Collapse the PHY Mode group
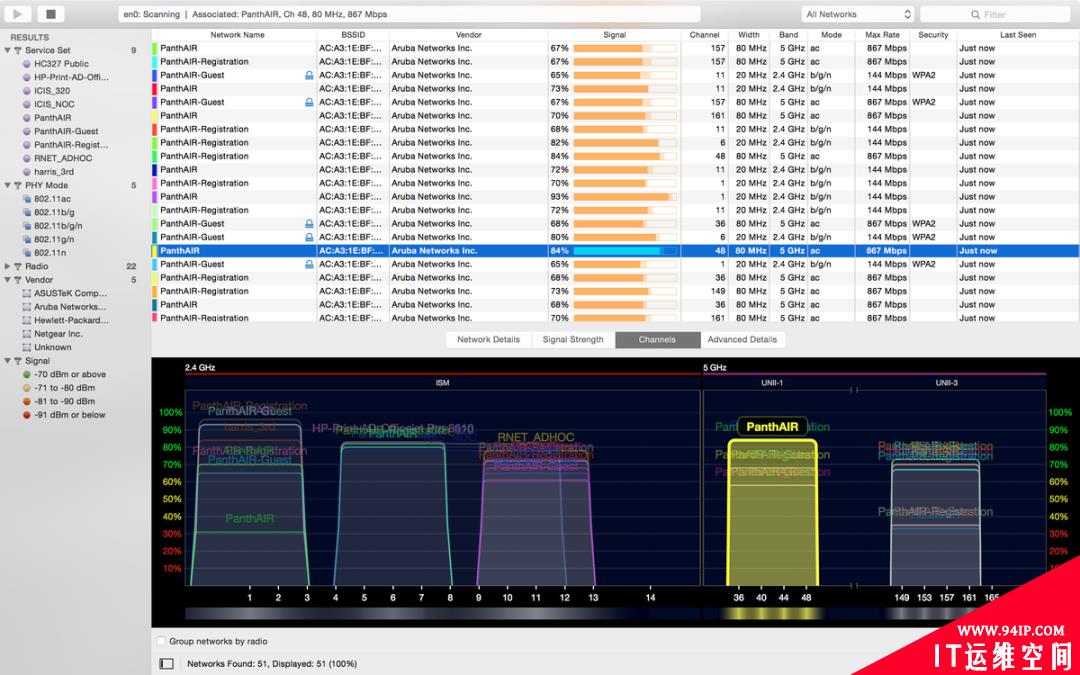Image resolution: width=1080 pixels, height=675 pixels. (x=8, y=185)
